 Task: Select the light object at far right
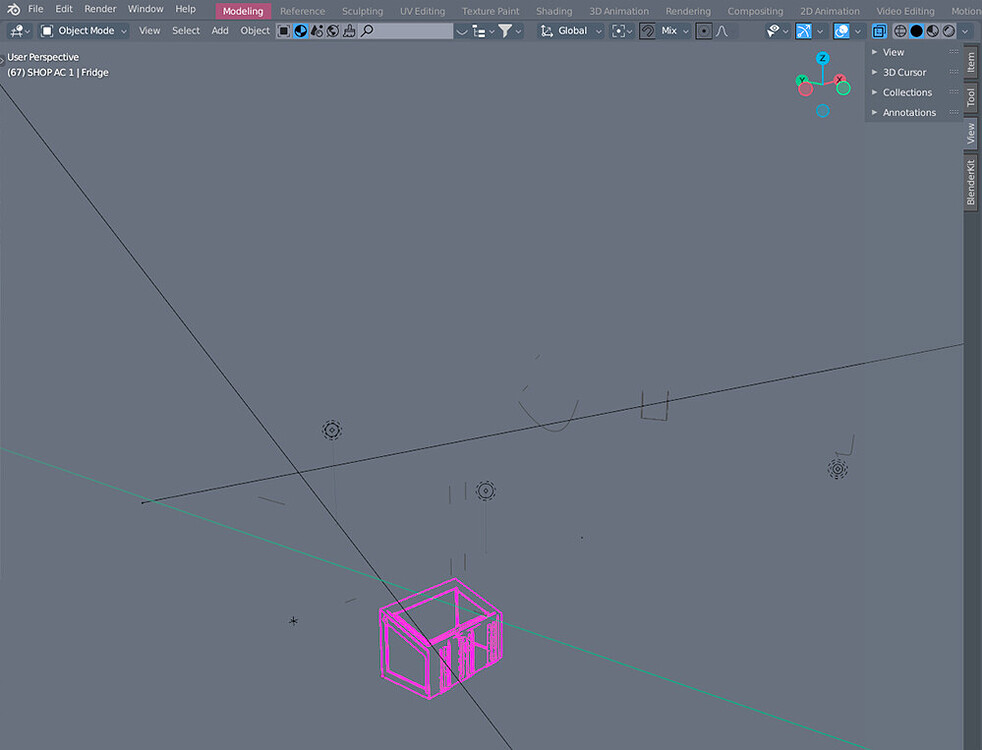837,468
